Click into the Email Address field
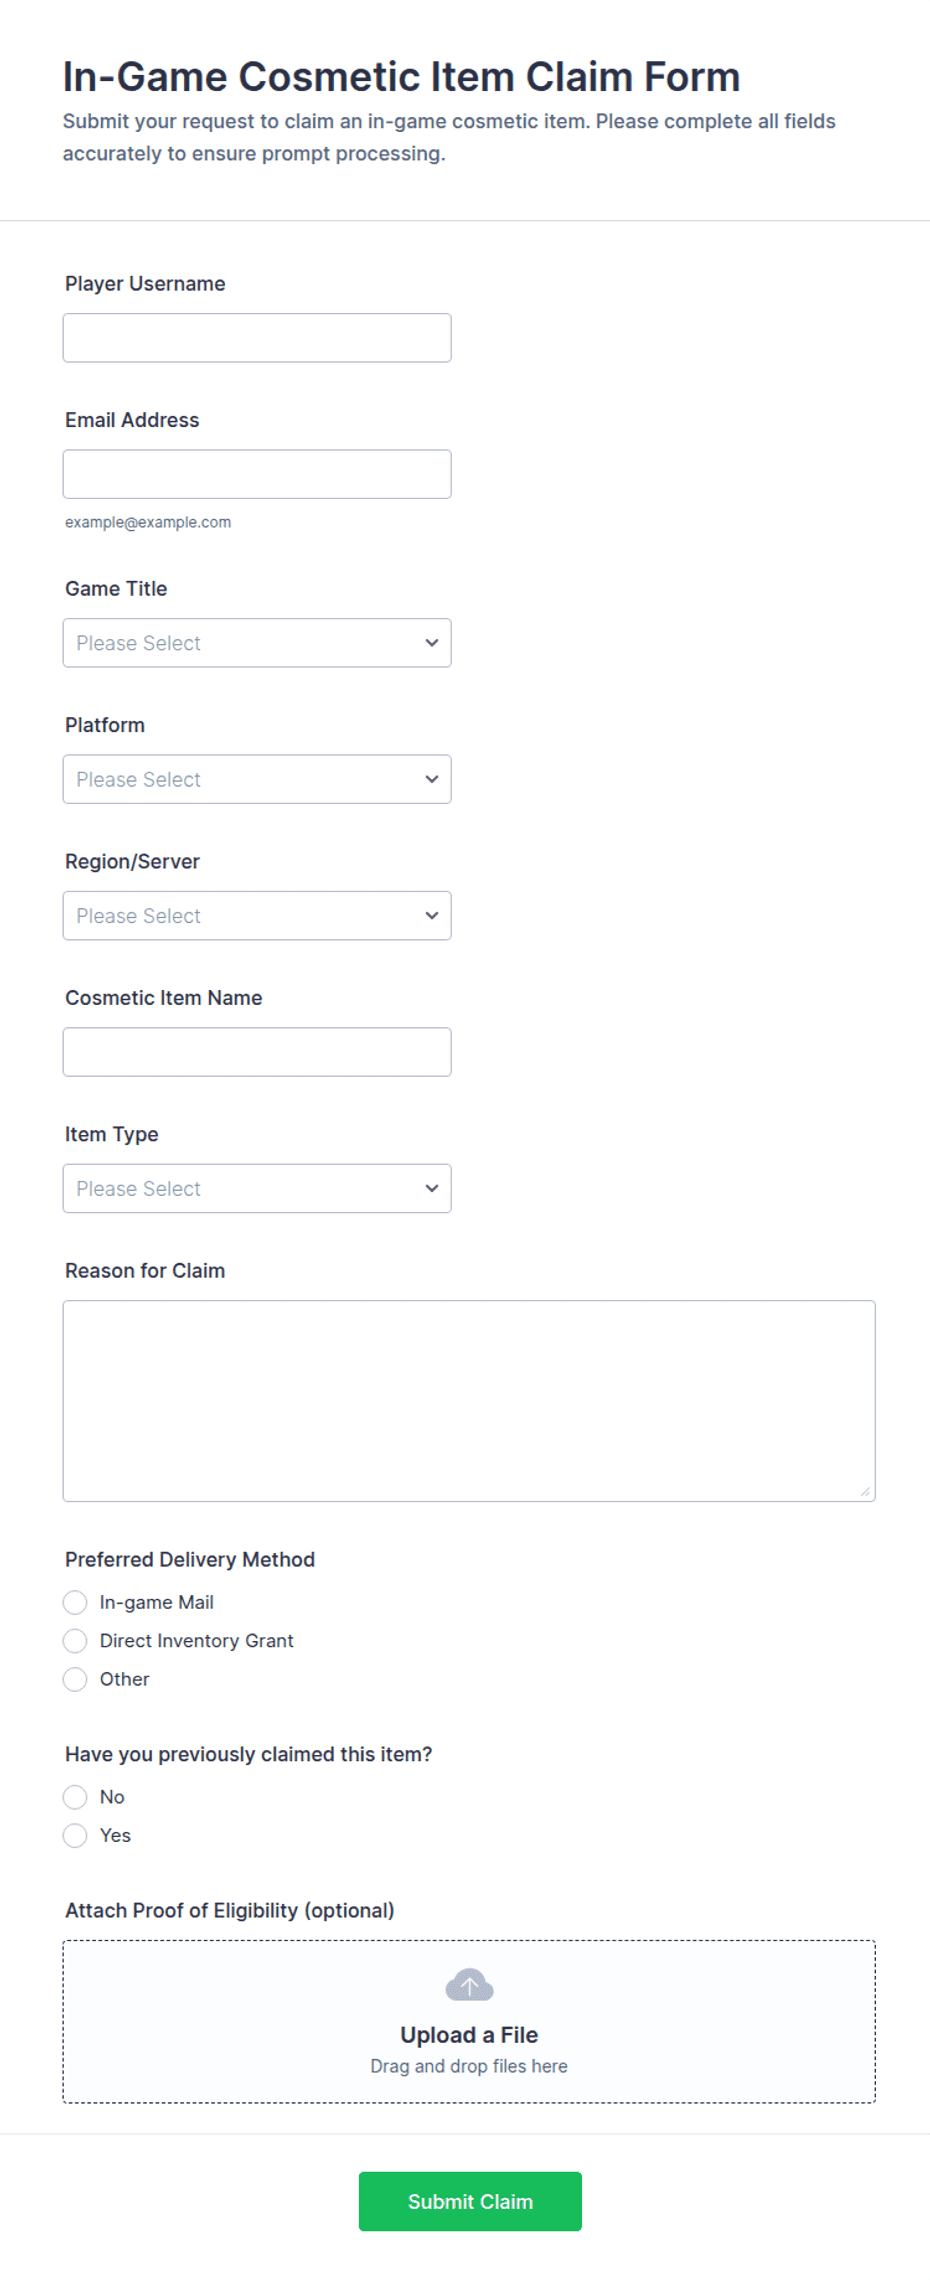 (257, 474)
